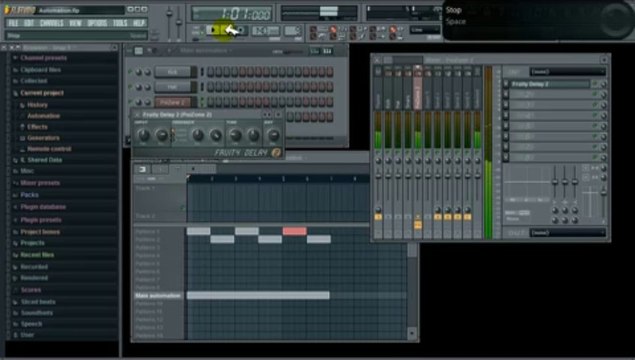Screen dimensions: 635x360
Task: Click the Record button in transport
Action: (x=241, y=30)
